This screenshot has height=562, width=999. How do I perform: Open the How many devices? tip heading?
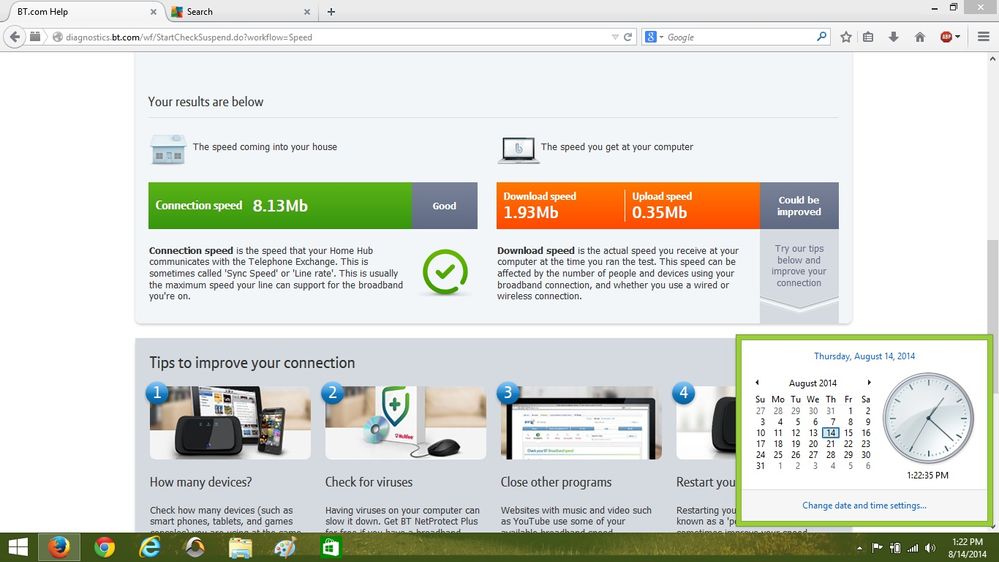201,482
